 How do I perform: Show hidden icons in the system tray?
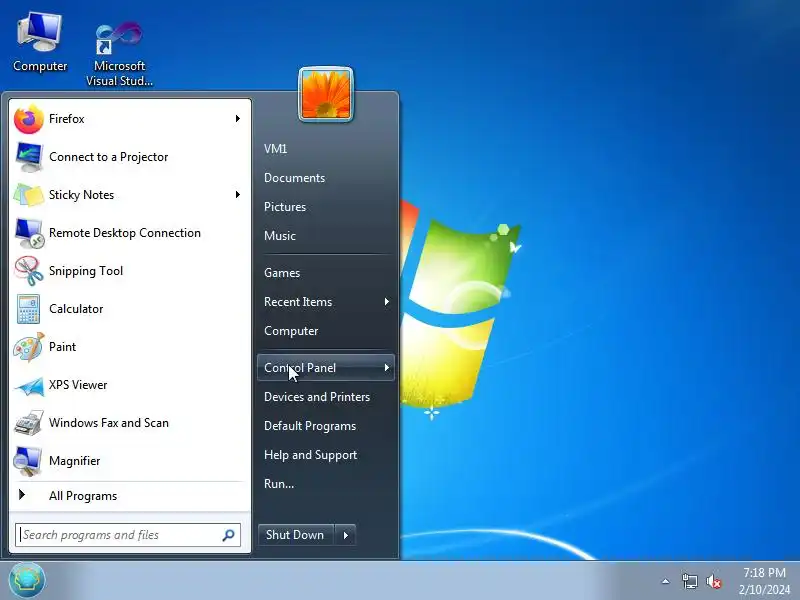pyautogui.click(x=665, y=581)
